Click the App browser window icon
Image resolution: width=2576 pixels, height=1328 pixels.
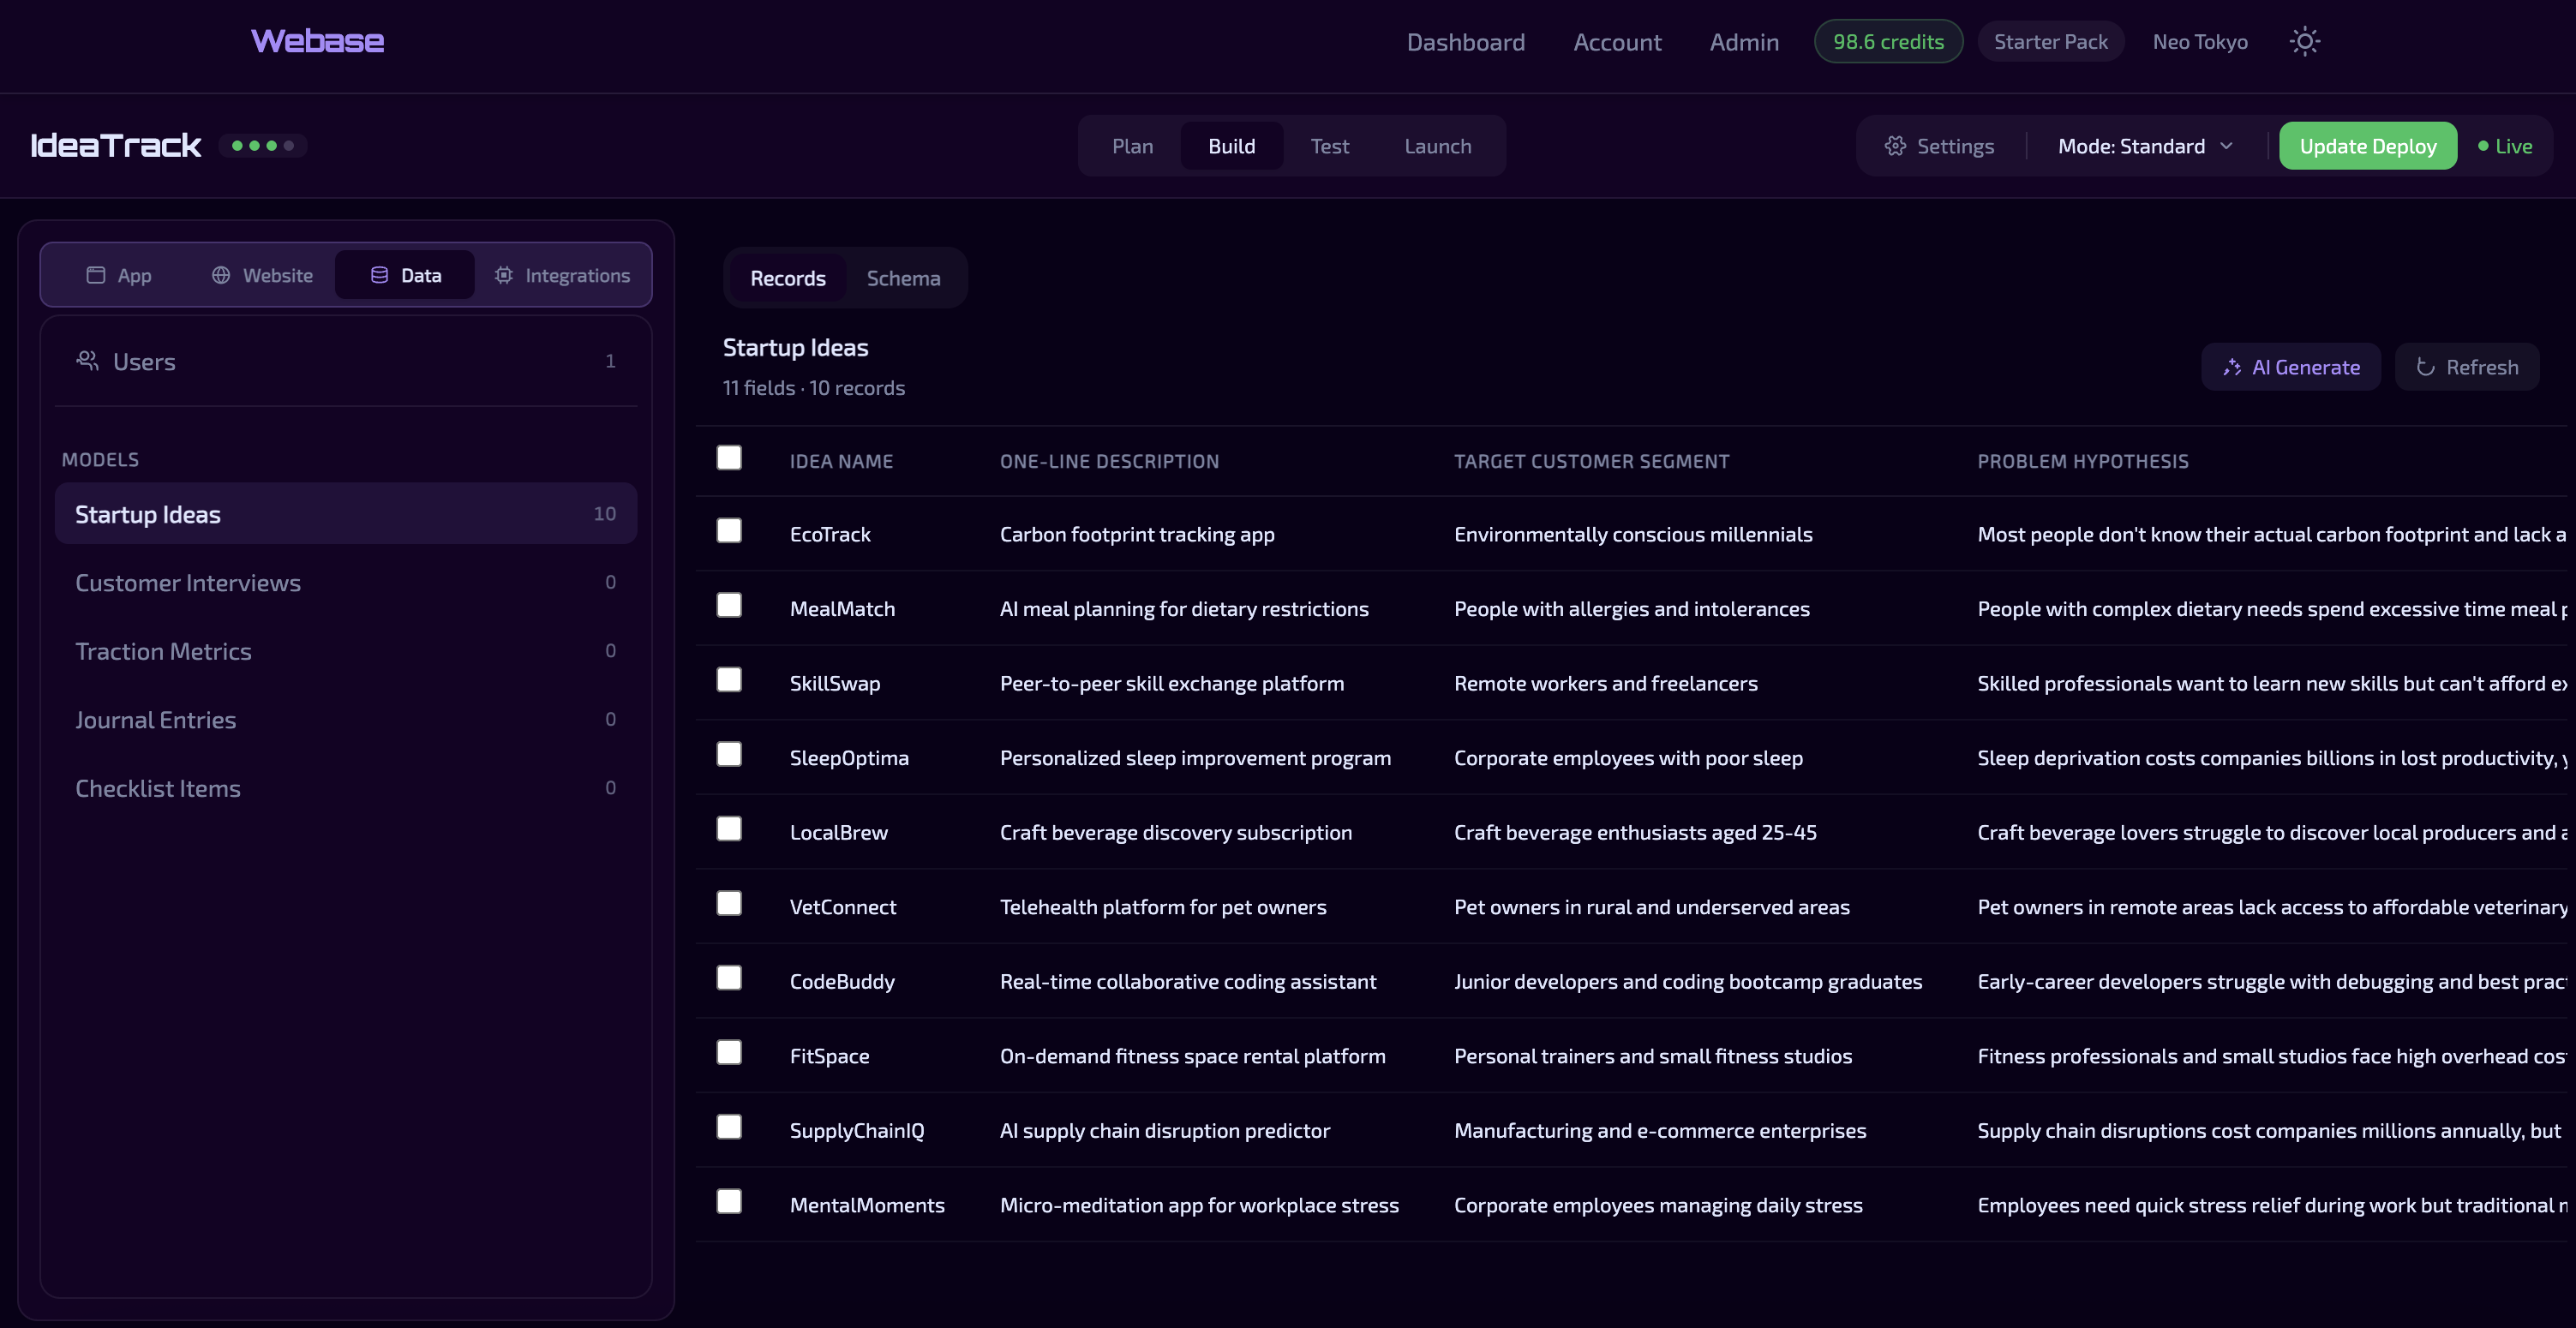[x=96, y=274]
